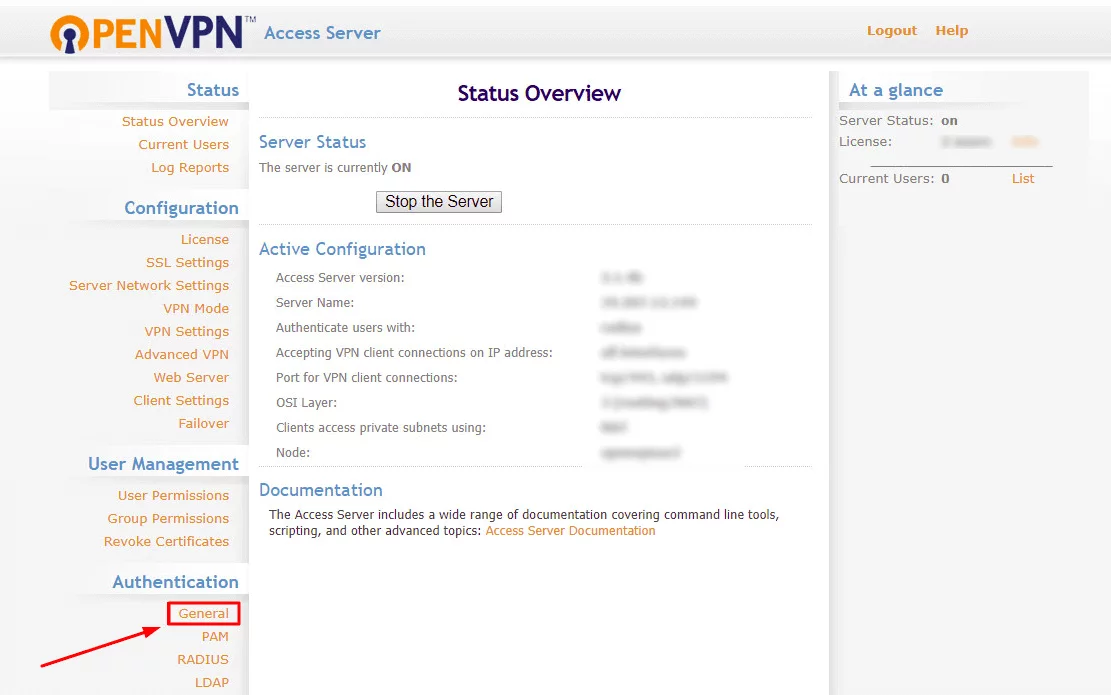Open General authentication settings
The height and width of the screenshot is (695, 1111).
tap(203, 614)
